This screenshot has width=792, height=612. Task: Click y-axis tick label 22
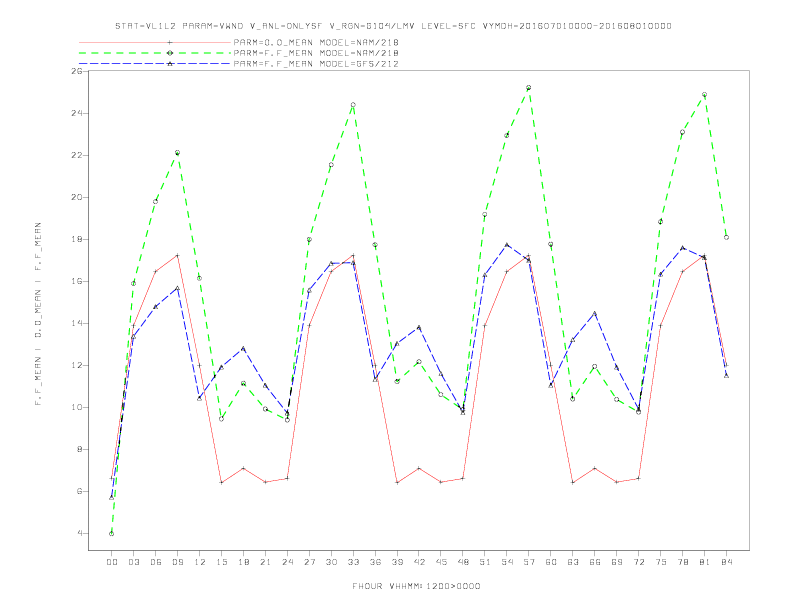77,155
